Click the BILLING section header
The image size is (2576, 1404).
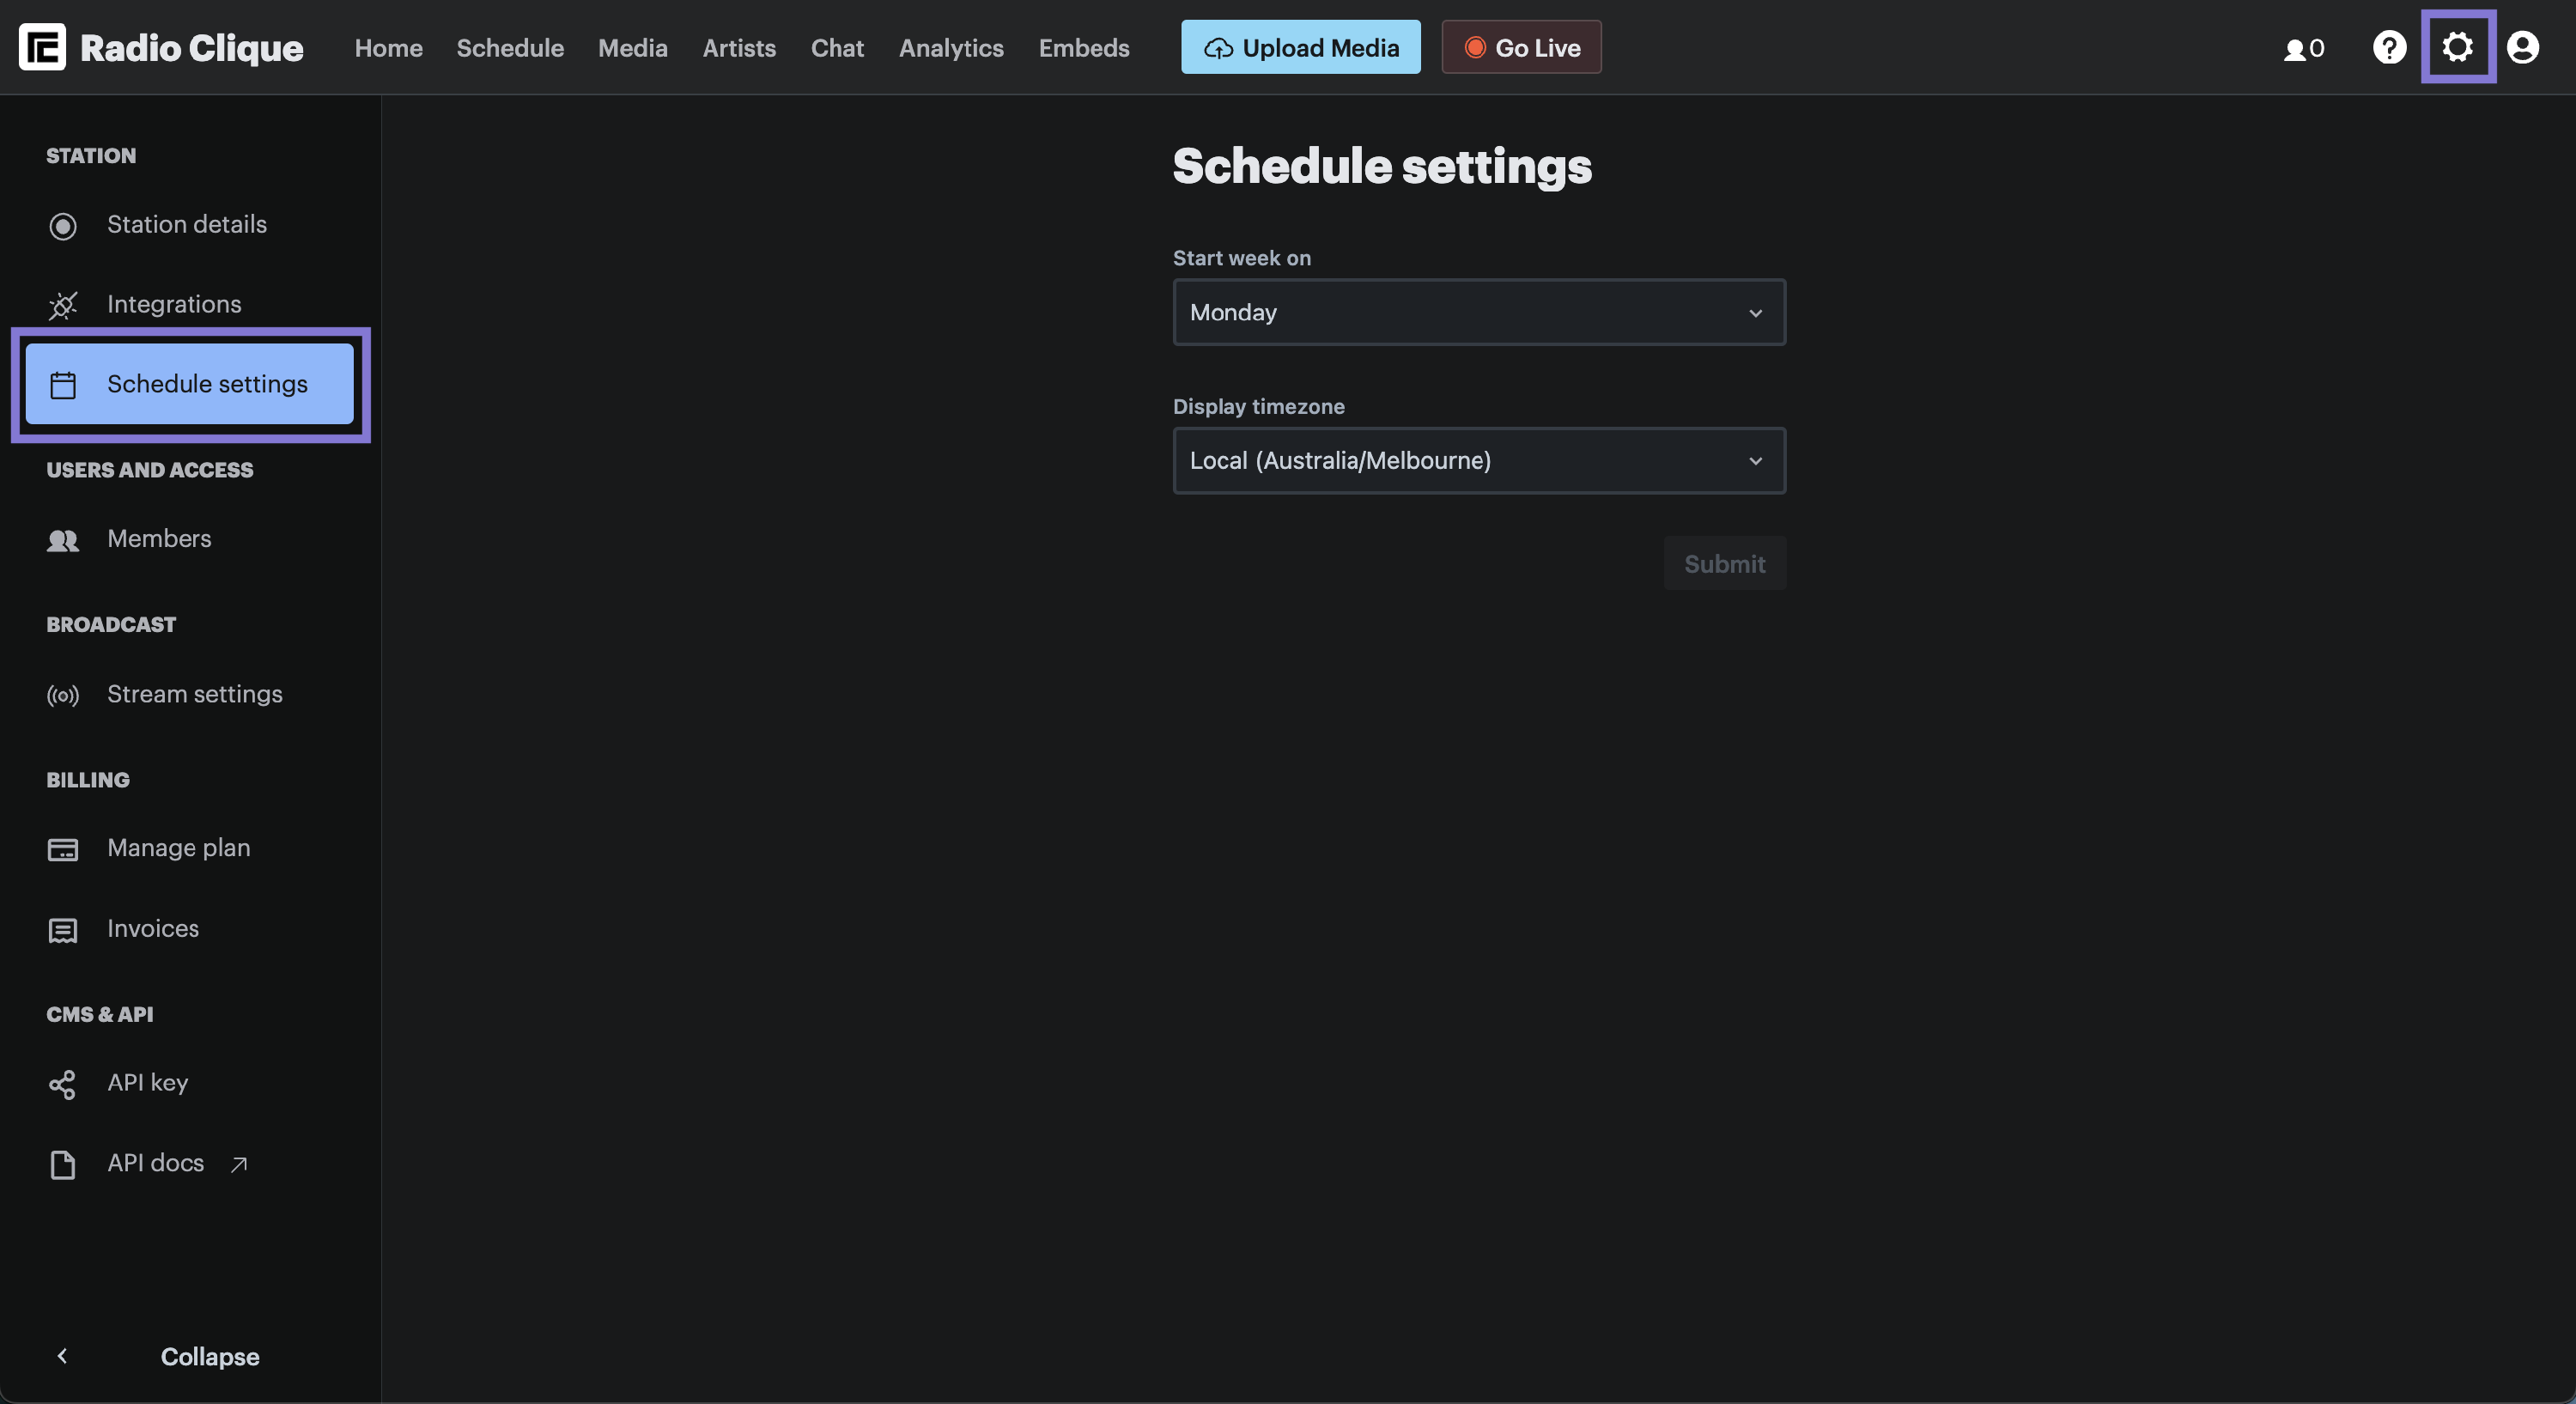pos(88,780)
